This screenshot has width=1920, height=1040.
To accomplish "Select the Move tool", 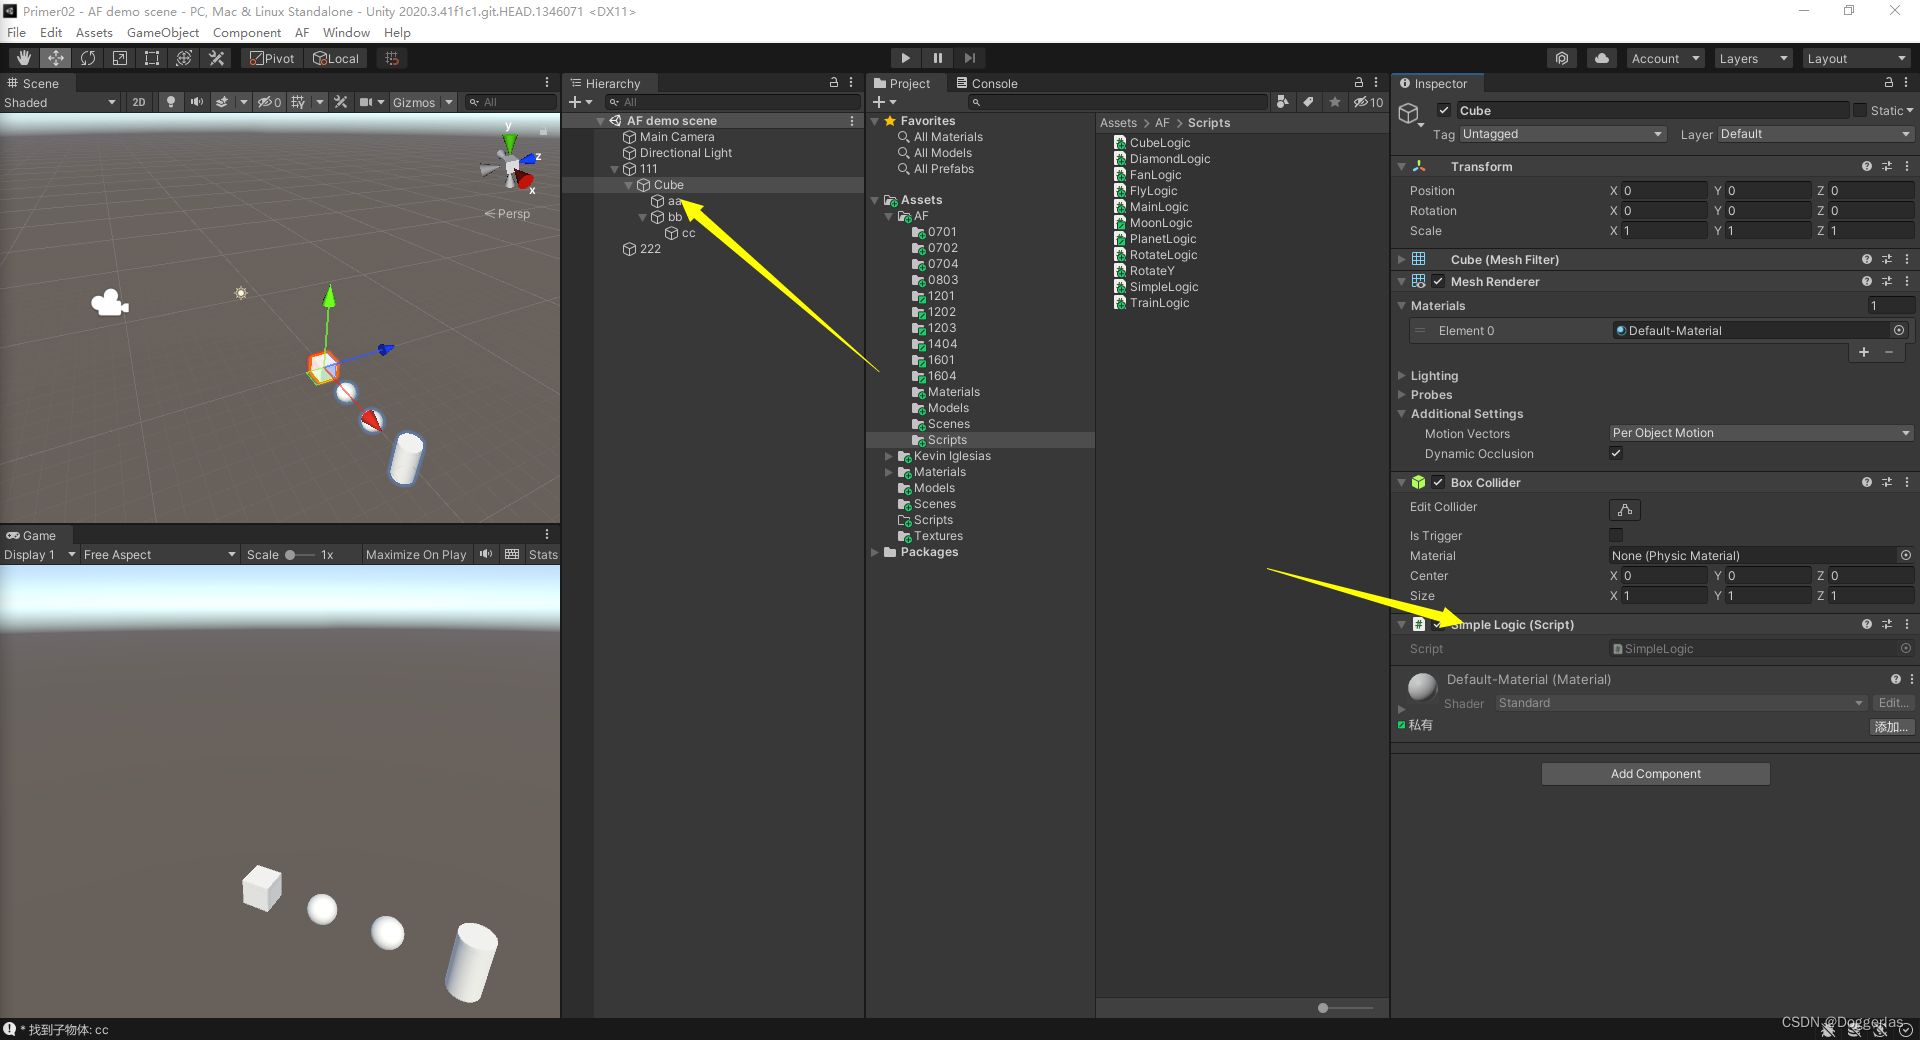I will (56, 58).
